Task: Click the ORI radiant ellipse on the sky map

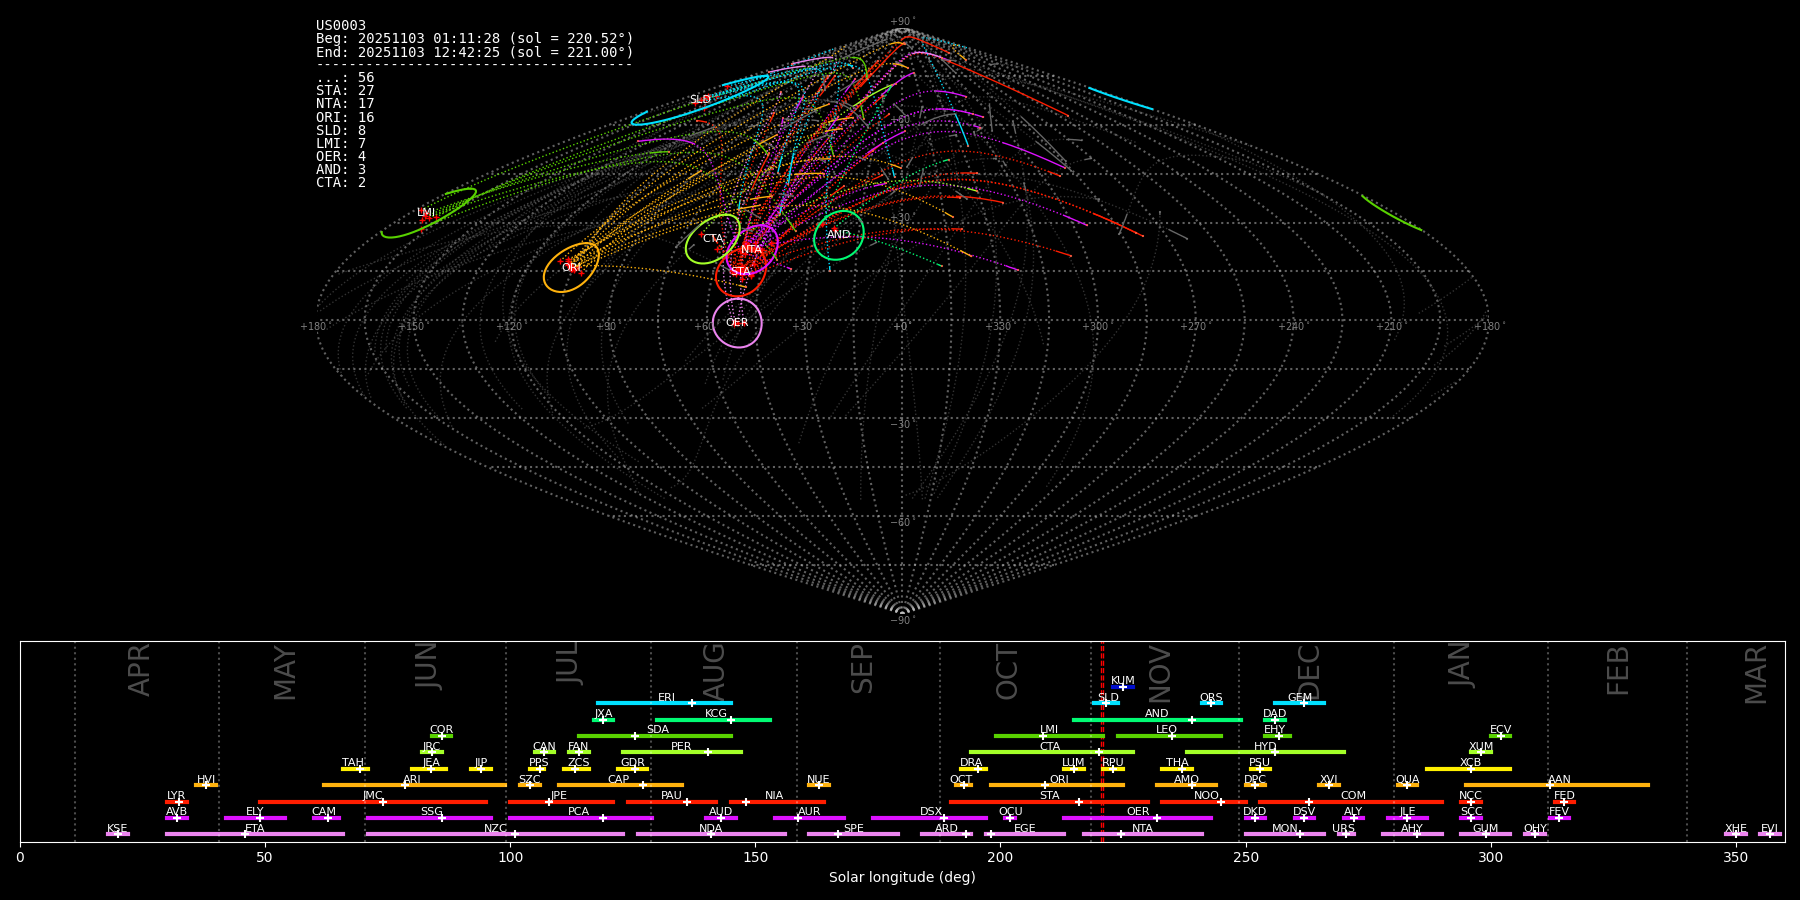Action: 571,267
